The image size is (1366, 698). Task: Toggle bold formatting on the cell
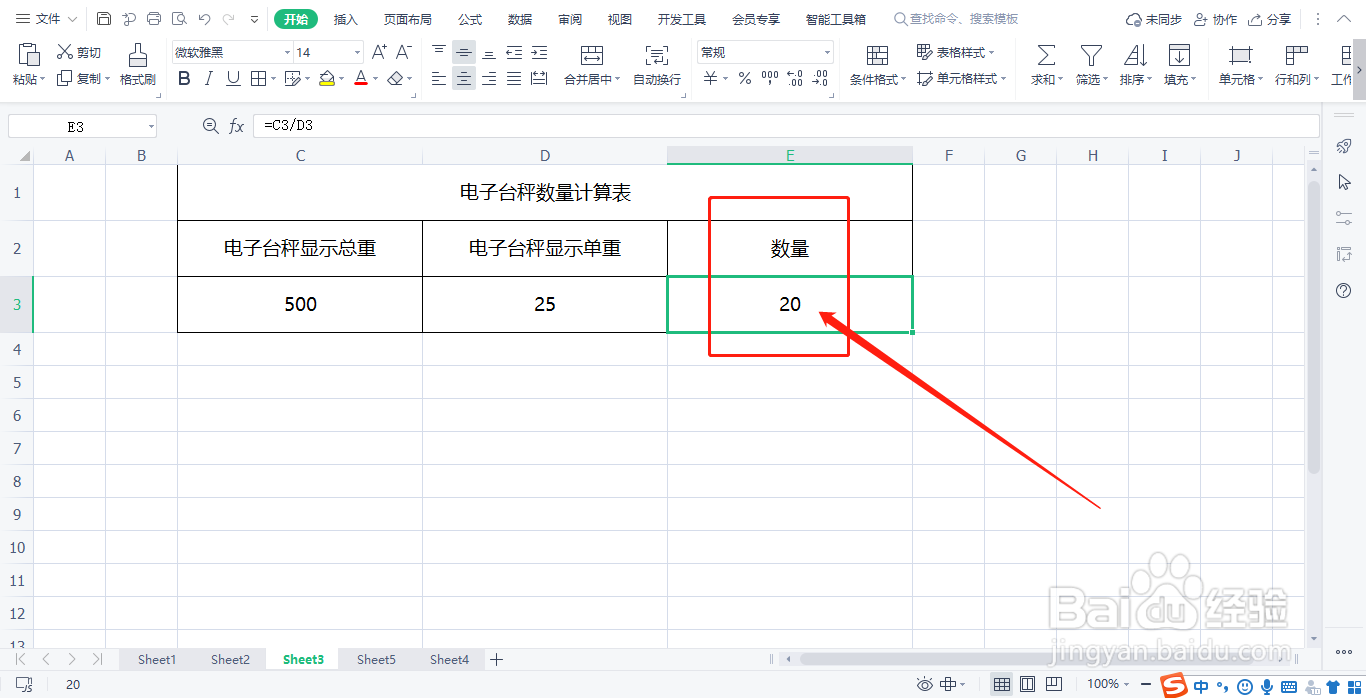[183, 78]
